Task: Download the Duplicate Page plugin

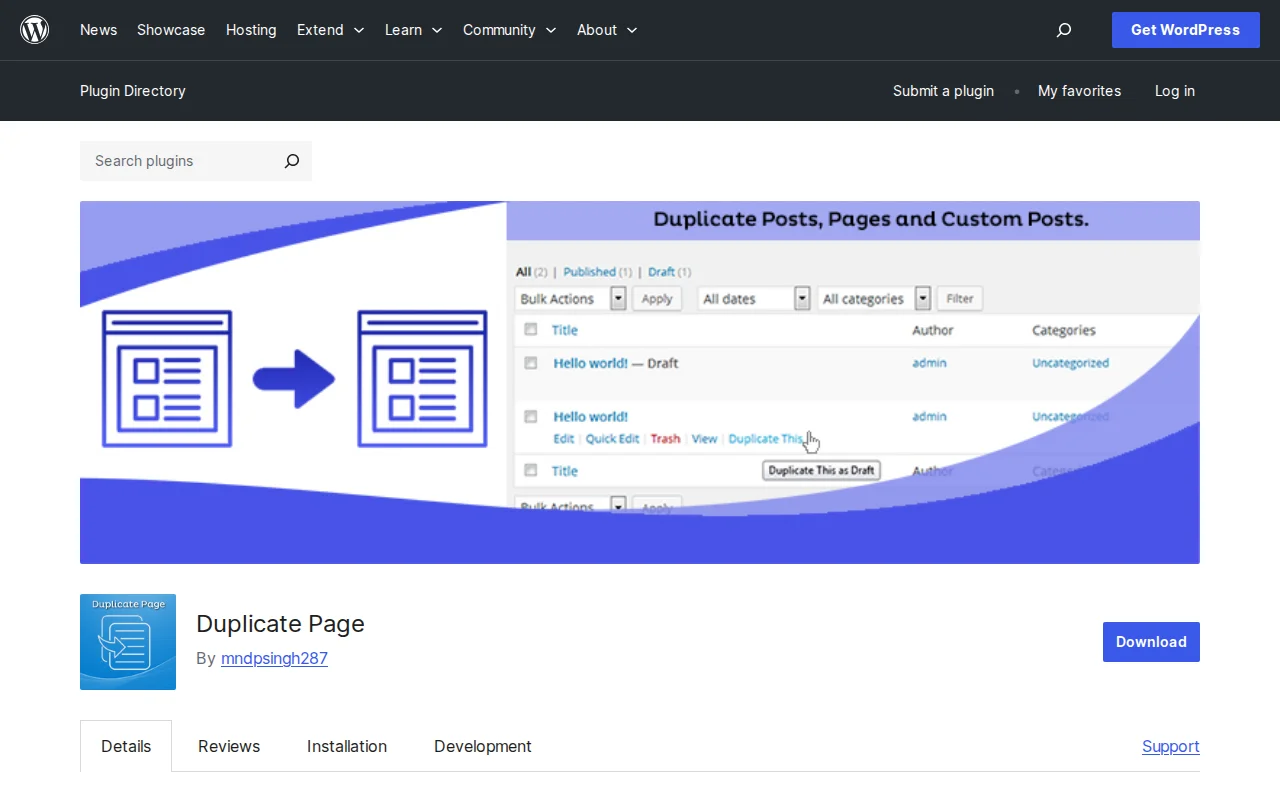Action: (1150, 642)
